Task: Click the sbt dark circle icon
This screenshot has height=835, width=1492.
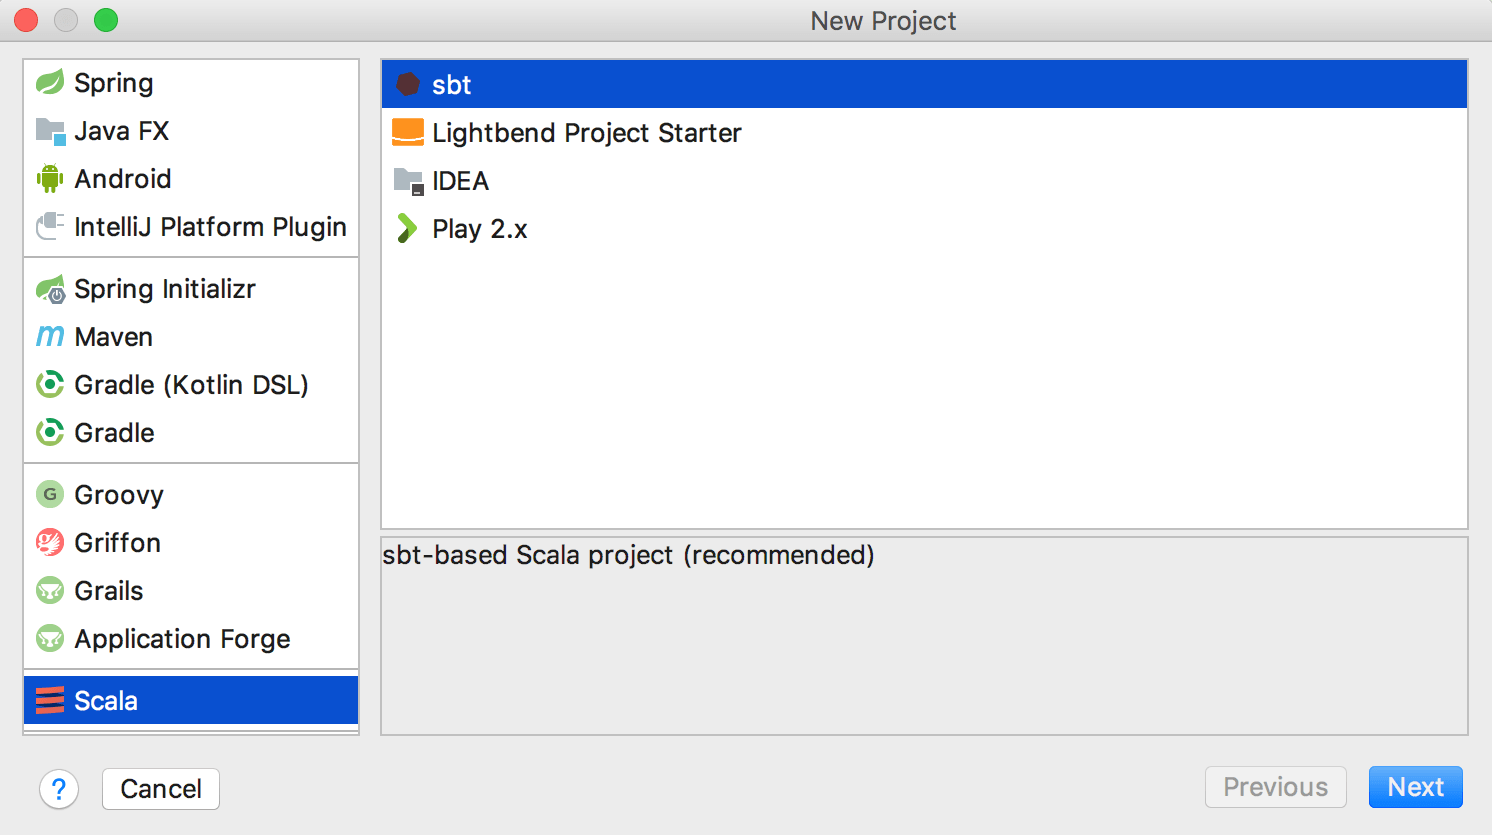Action: (408, 84)
